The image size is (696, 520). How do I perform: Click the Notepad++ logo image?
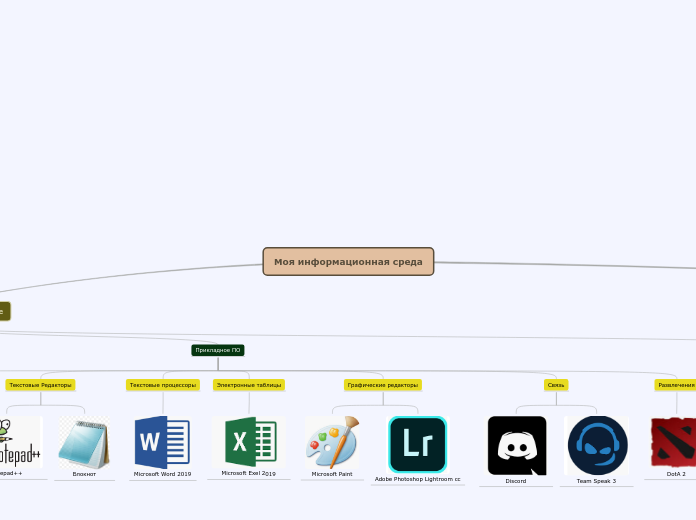(20, 441)
